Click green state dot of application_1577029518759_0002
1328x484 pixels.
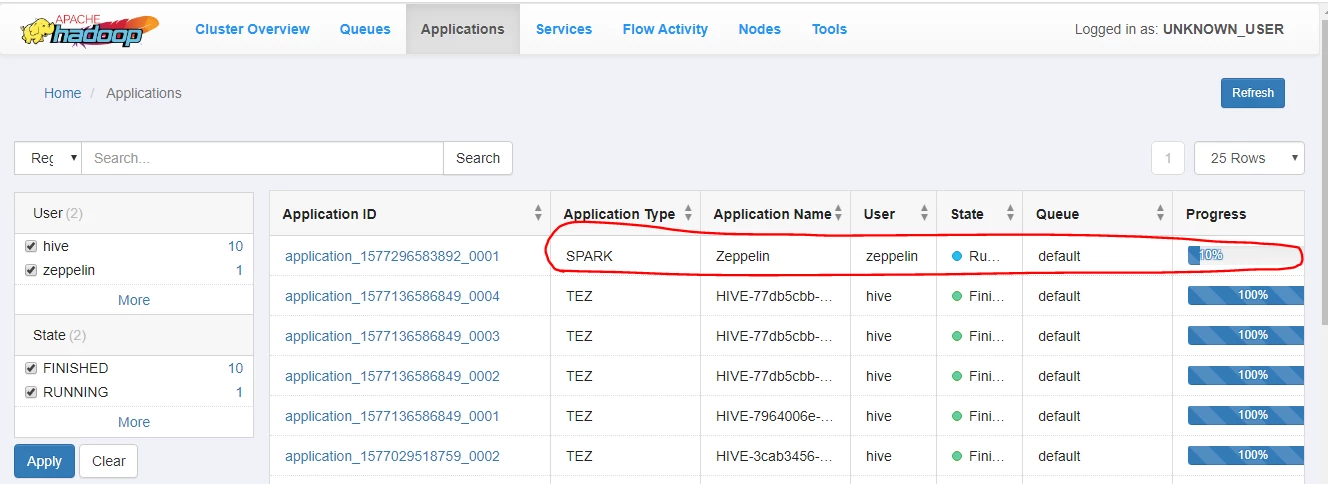coord(957,456)
